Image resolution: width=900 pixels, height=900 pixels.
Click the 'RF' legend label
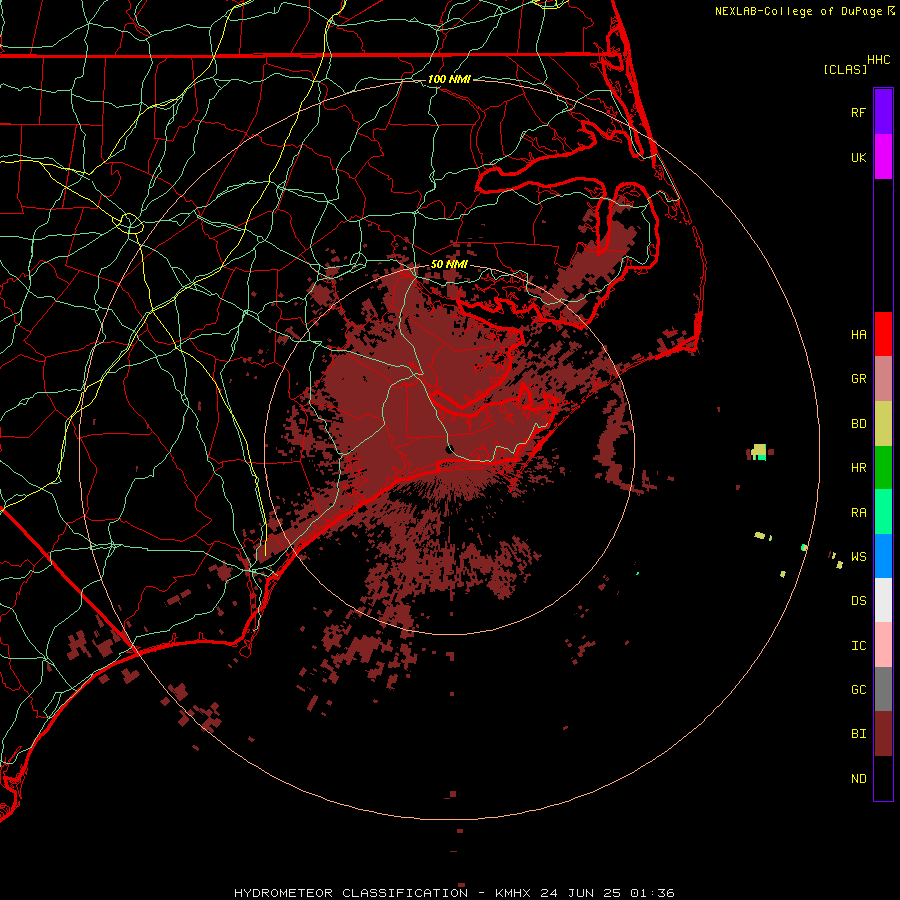(x=858, y=112)
